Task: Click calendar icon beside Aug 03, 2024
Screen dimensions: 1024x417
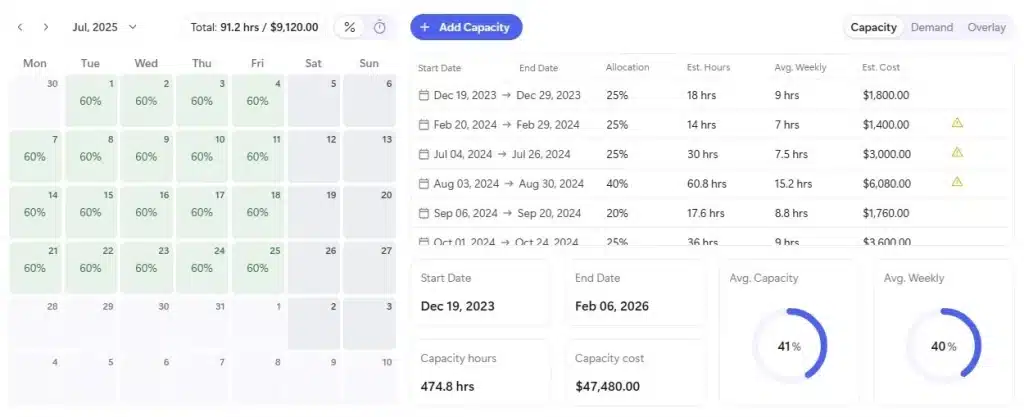Action: pyautogui.click(x=424, y=184)
